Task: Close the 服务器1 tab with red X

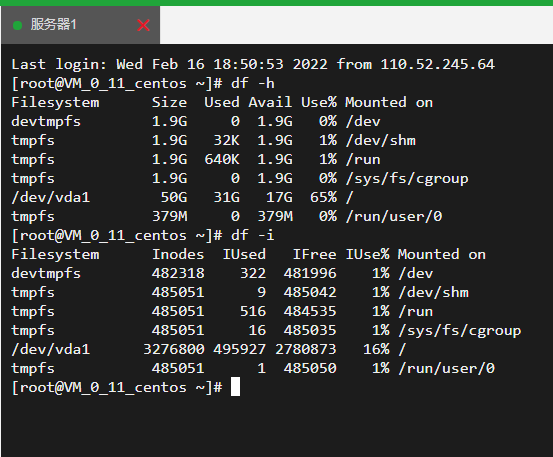Action: click(x=143, y=25)
